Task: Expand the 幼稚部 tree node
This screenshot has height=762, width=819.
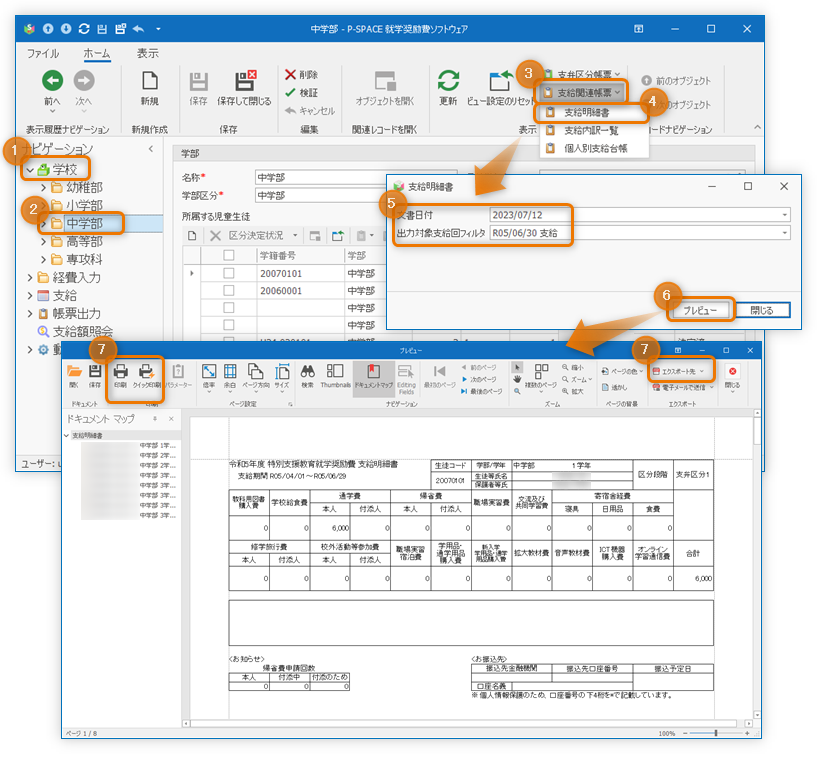Action: click(44, 187)
